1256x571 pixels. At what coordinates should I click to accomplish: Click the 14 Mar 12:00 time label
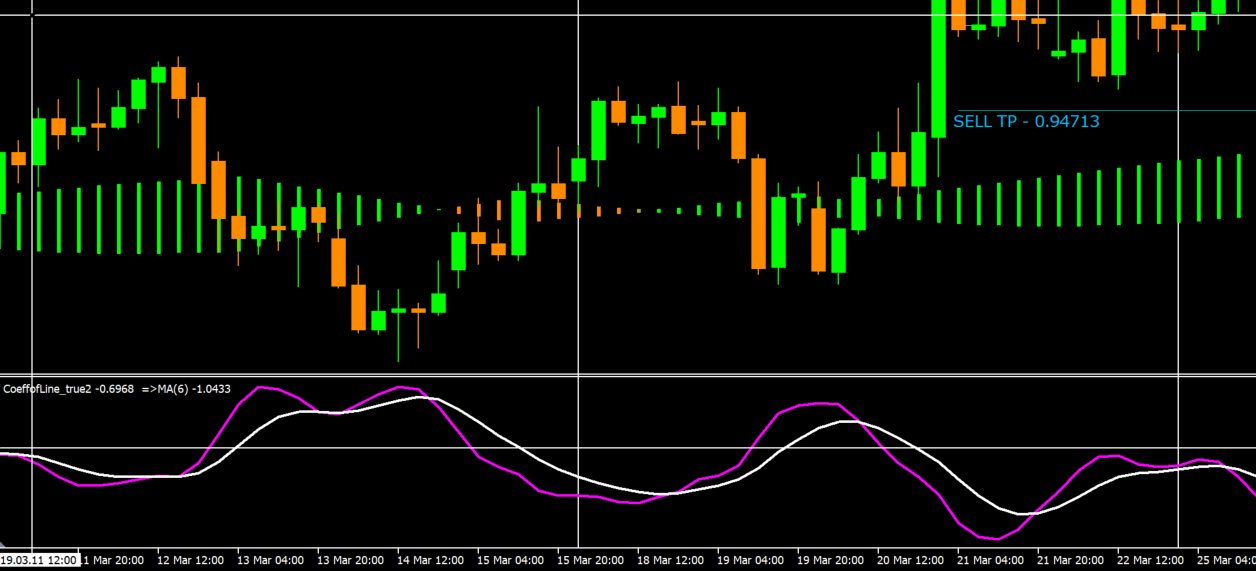coord(431,561)
